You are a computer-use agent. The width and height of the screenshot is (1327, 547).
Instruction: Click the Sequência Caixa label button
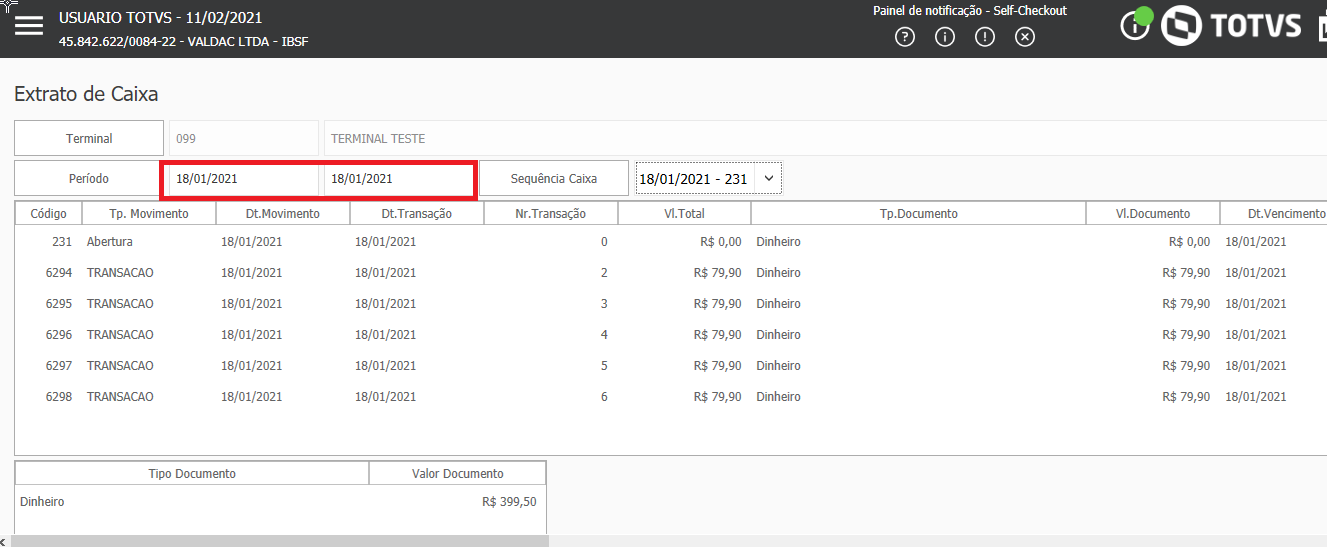(x=554, y=178)
